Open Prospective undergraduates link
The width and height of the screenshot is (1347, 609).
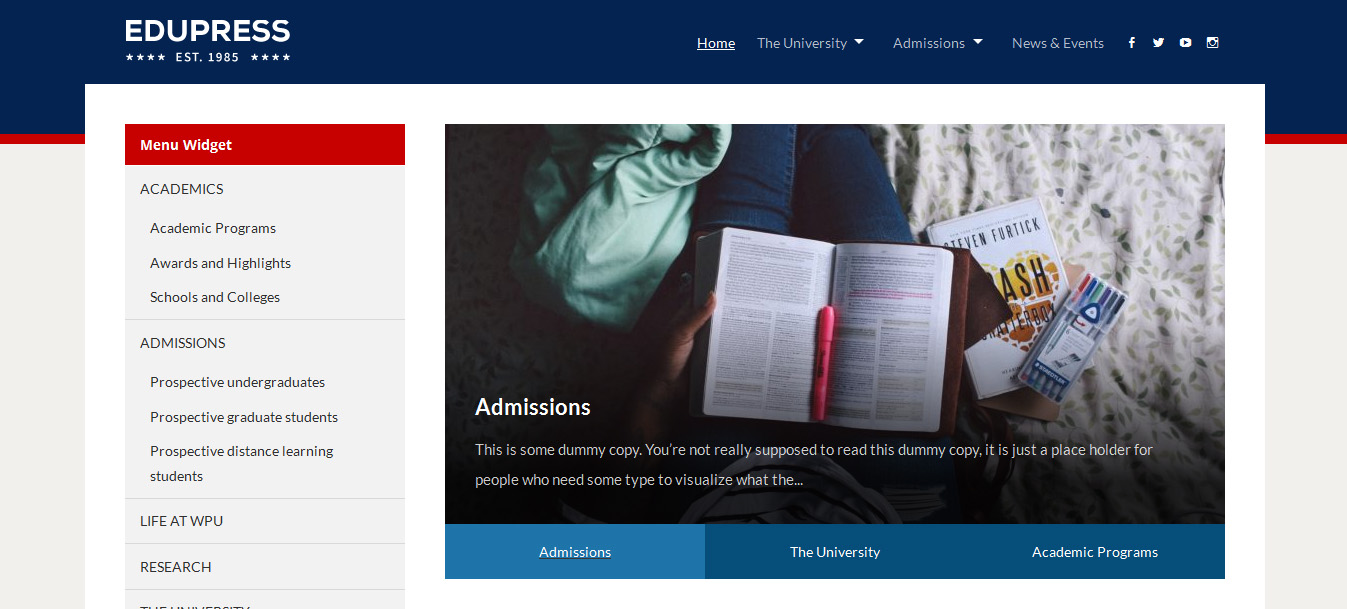(x=237, y=382)
